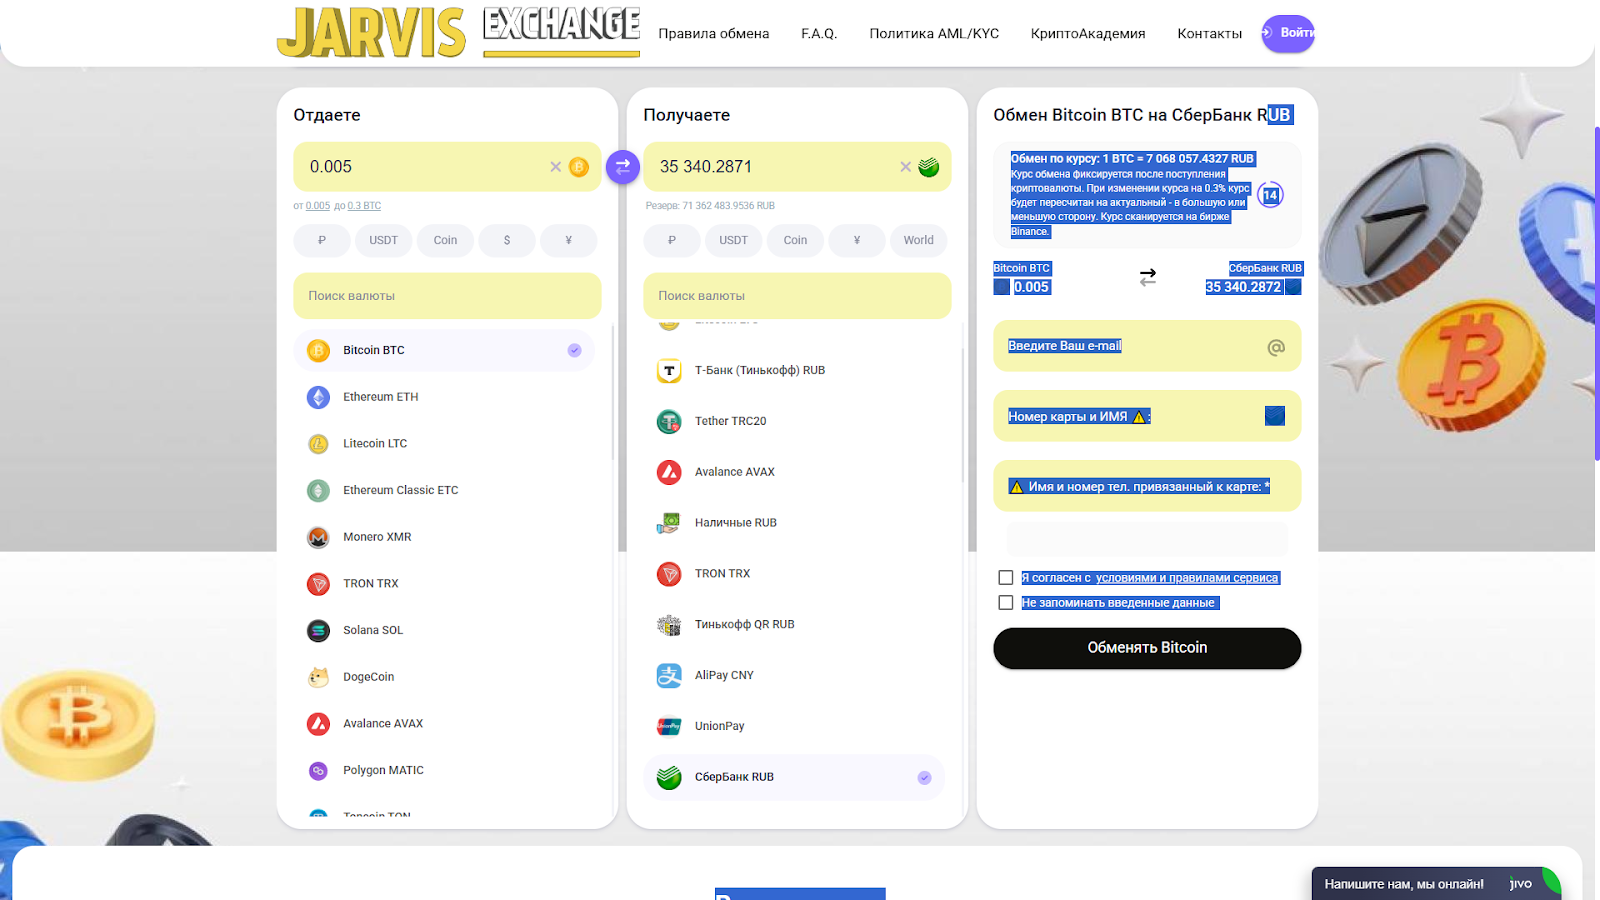Image resolution: width=1600 pixels, height=900 pixels.
Task: Clear the 35 340.2871 amount with the X
Action: (x=905, y=167)
